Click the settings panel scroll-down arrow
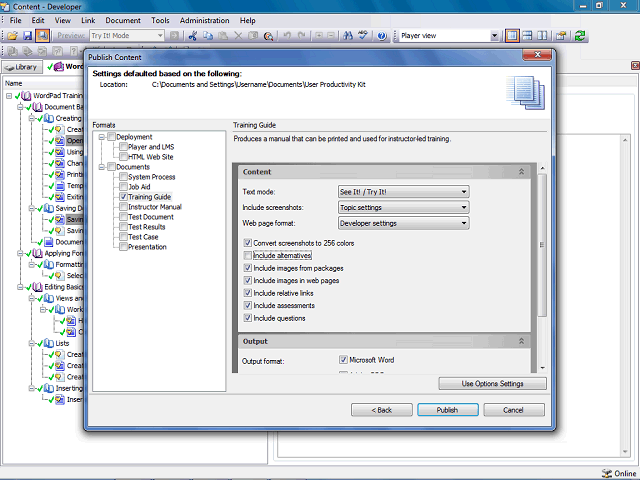 tap(542, 368)
